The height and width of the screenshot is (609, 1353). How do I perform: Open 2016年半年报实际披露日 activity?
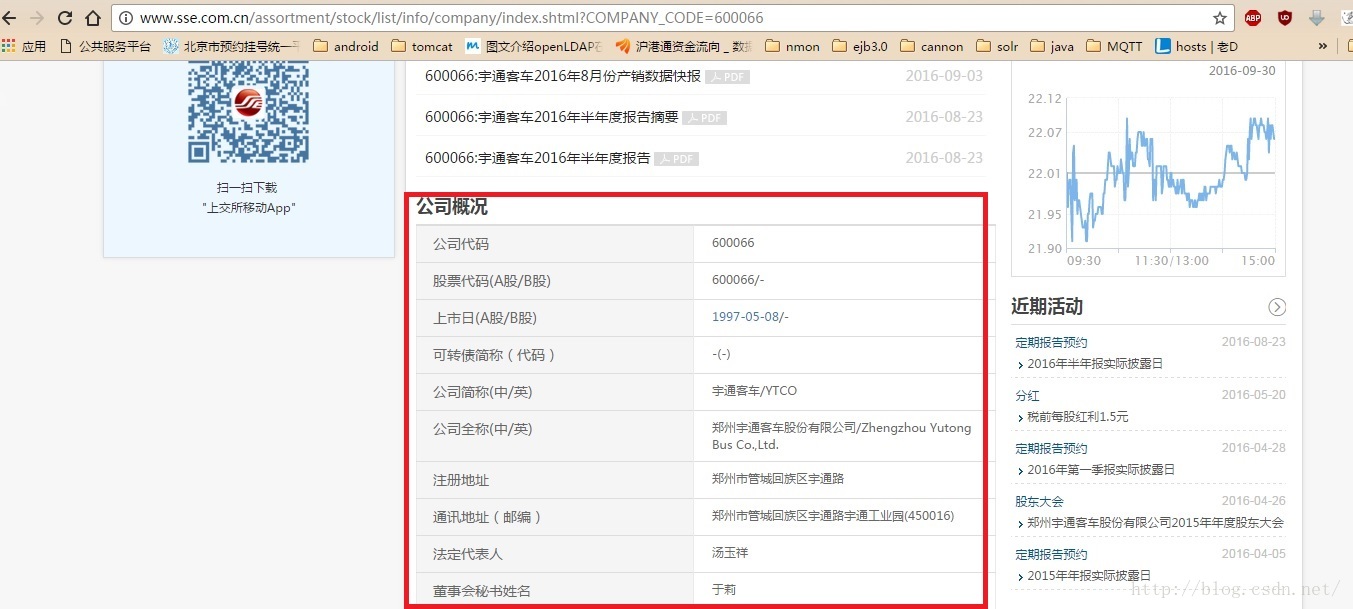(x=1095, y=364)
